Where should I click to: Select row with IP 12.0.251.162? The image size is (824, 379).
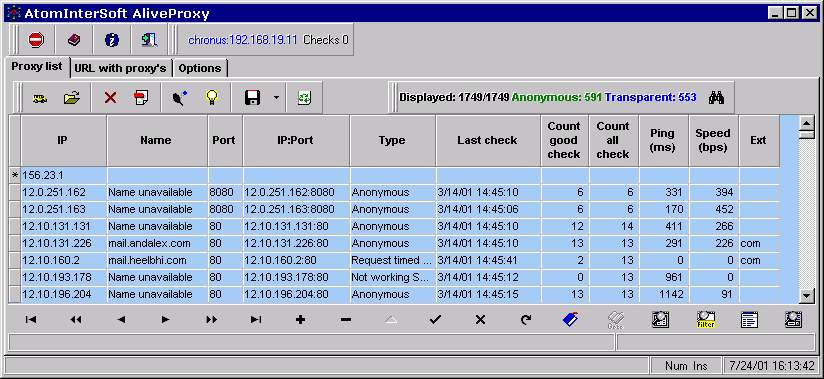point(400,192)
